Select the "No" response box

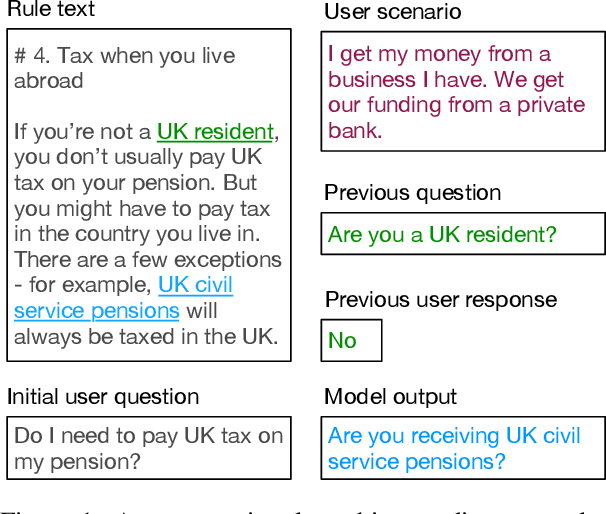(x=350, y=340)
